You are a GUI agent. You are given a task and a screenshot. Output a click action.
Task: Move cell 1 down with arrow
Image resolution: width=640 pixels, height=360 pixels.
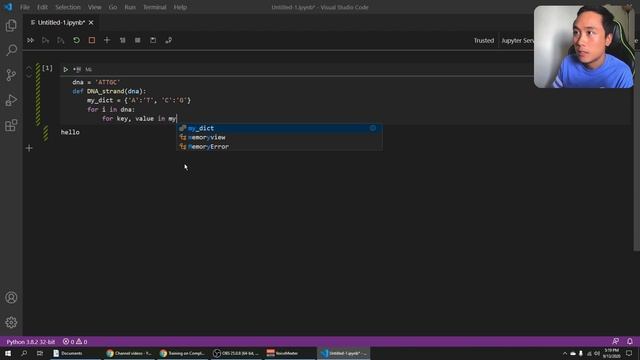point(29,76)
